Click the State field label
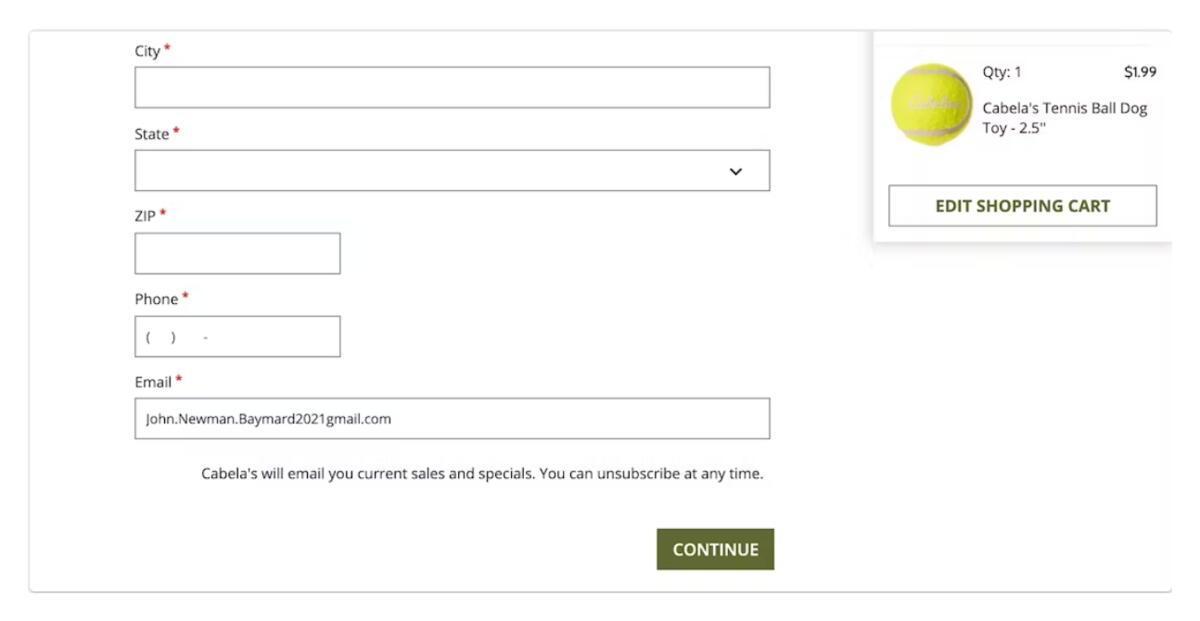 [x=152, y=134]
